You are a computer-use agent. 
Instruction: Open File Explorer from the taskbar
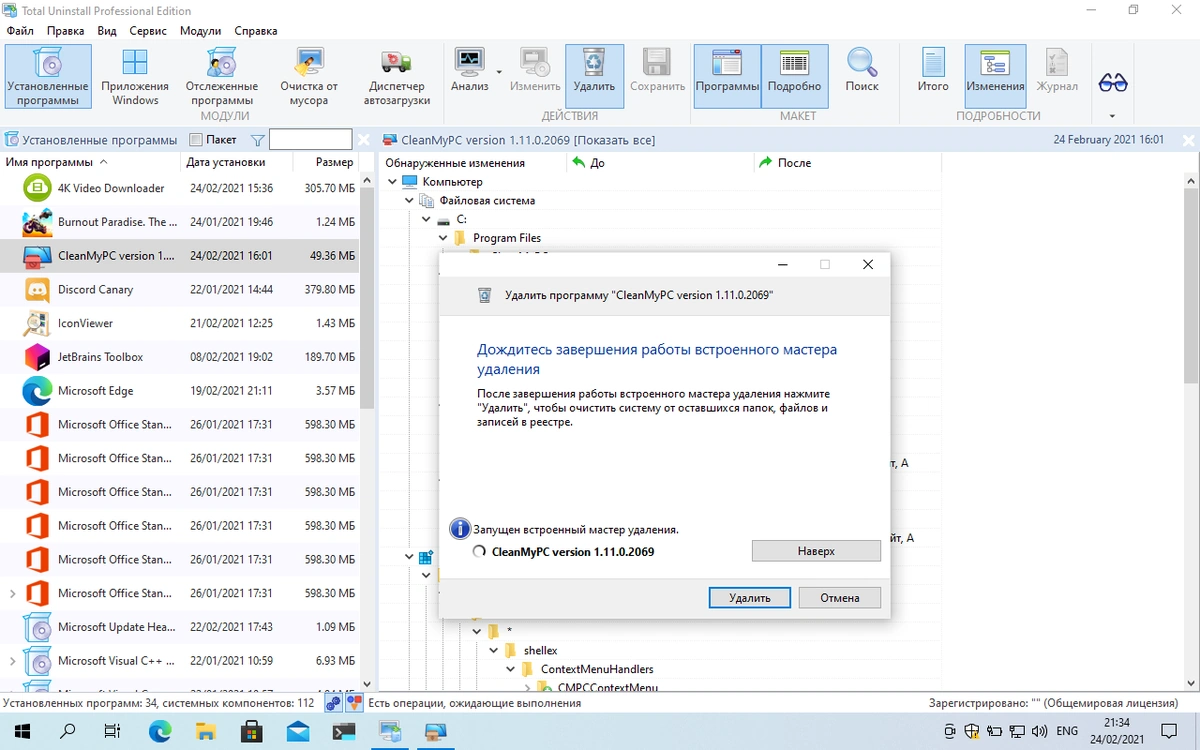coord(205,731)
